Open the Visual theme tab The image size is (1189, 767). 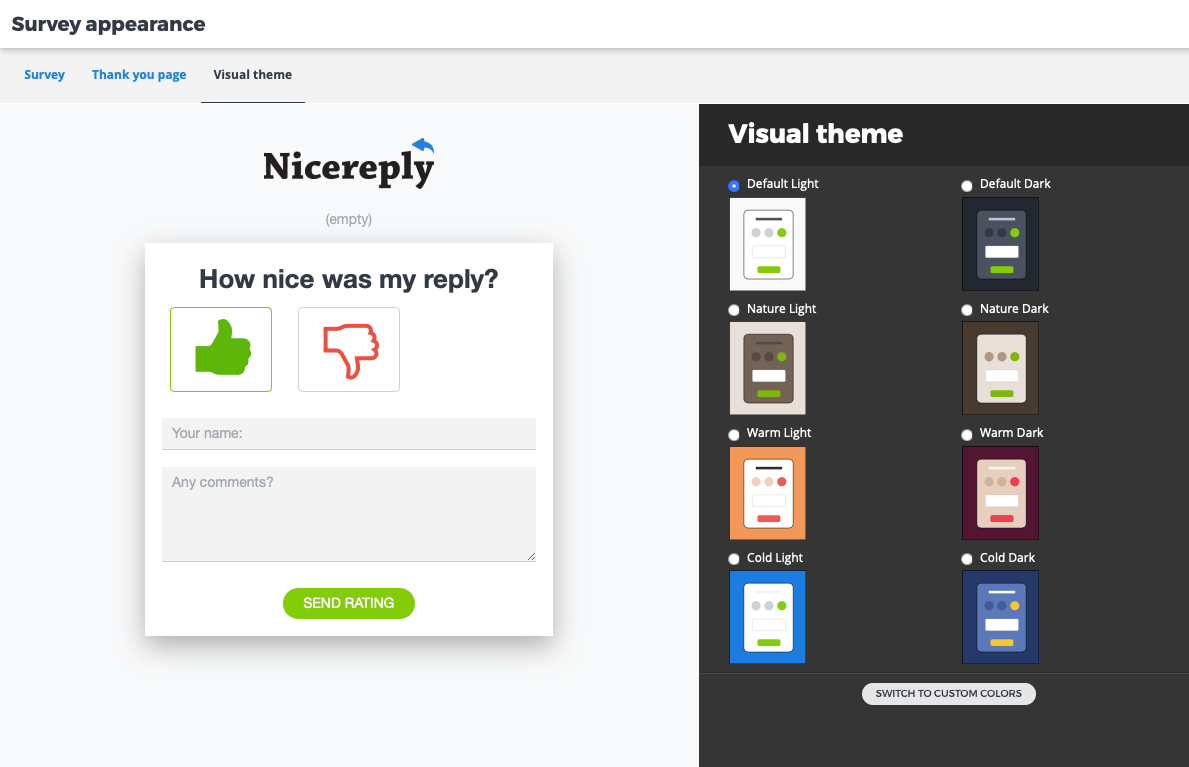[252, 75]
